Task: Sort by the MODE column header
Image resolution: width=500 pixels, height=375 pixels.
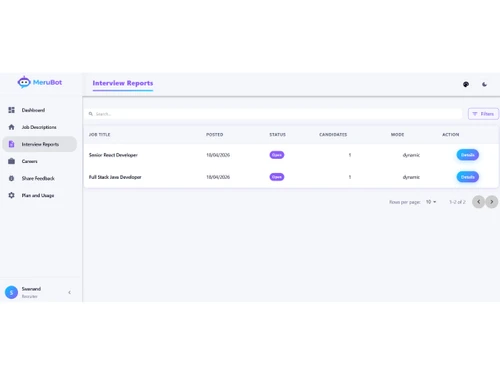Action: tap(397, 135)
